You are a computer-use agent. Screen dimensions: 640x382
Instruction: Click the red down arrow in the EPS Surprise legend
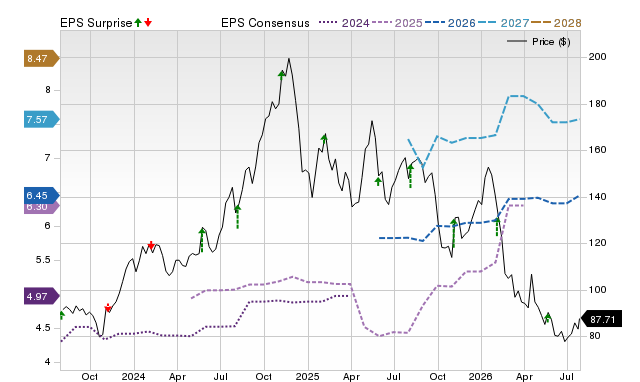point(148,22)
